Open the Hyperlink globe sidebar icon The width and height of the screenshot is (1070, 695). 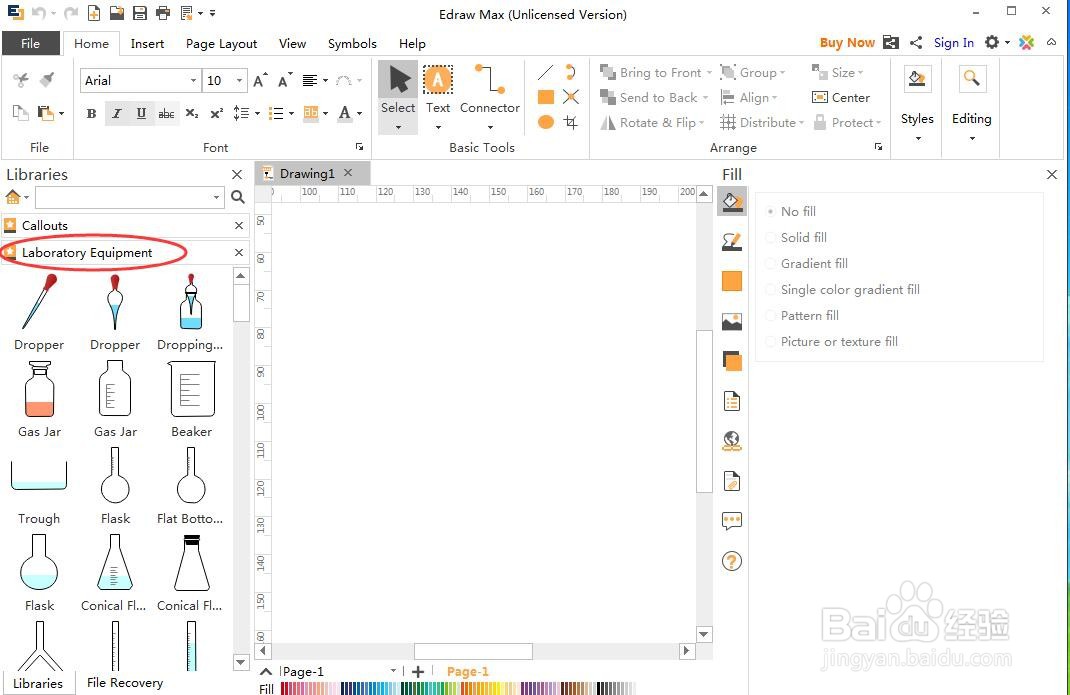pyautogui.click(x=732, y=441)
